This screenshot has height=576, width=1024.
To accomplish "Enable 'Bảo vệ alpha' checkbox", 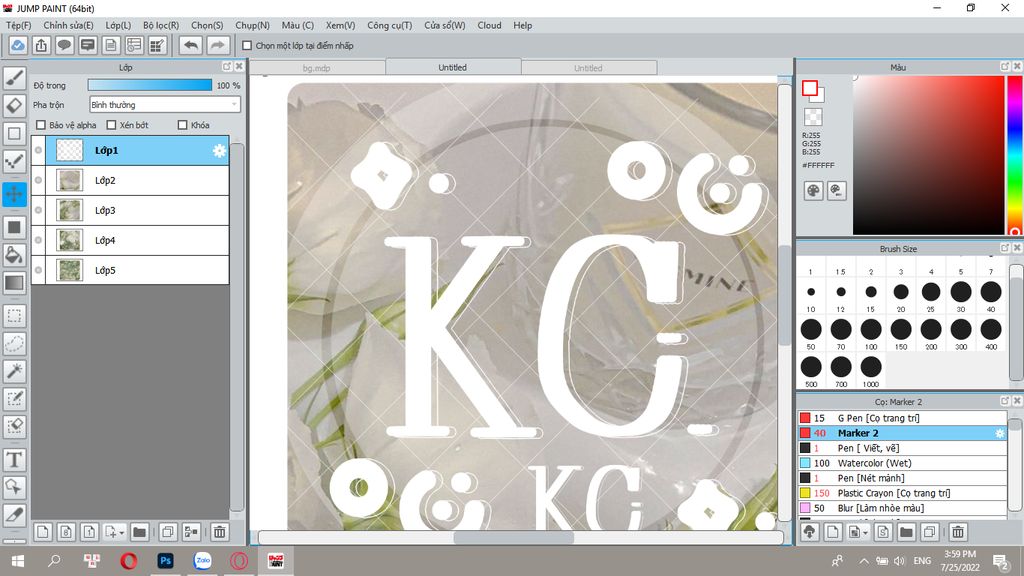I will 41,125.
